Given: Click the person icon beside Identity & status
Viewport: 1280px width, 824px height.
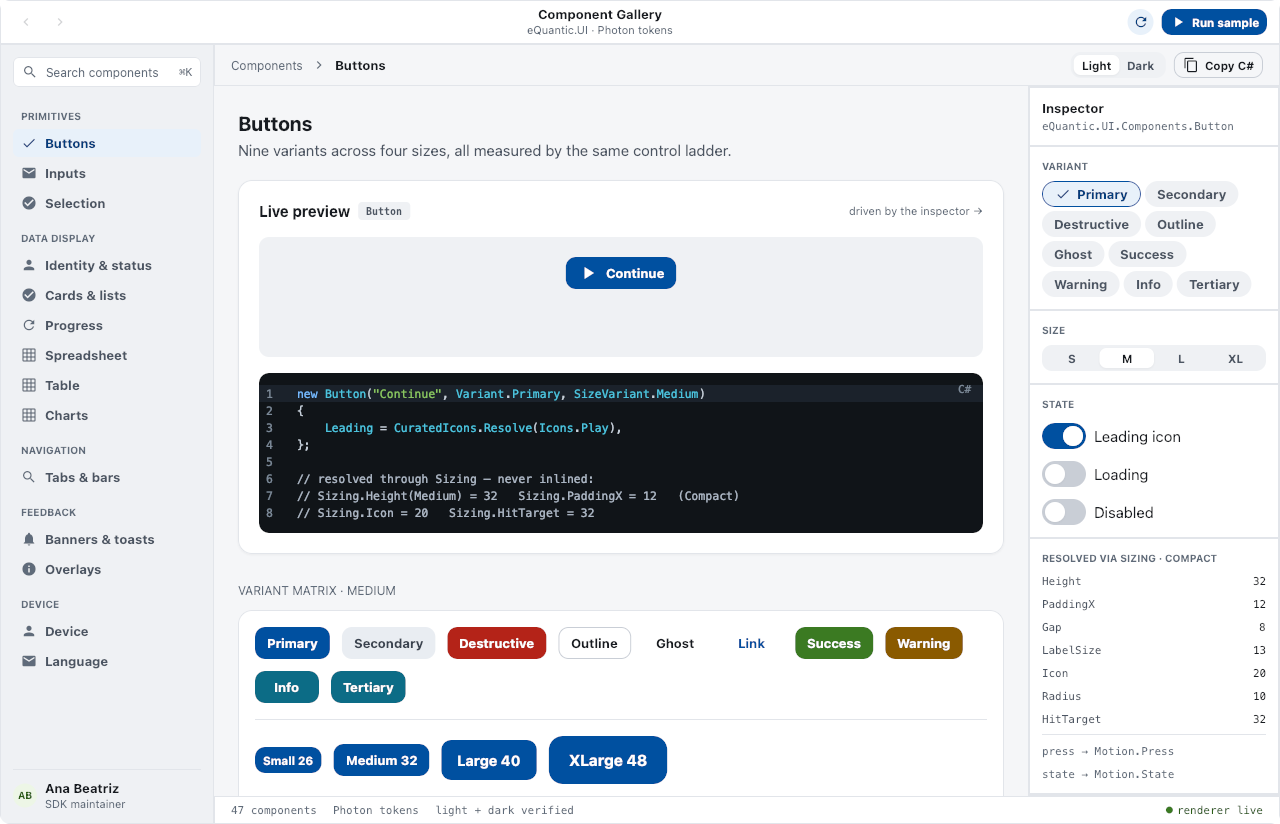Looking at the screenshot, I should (29, 265).
